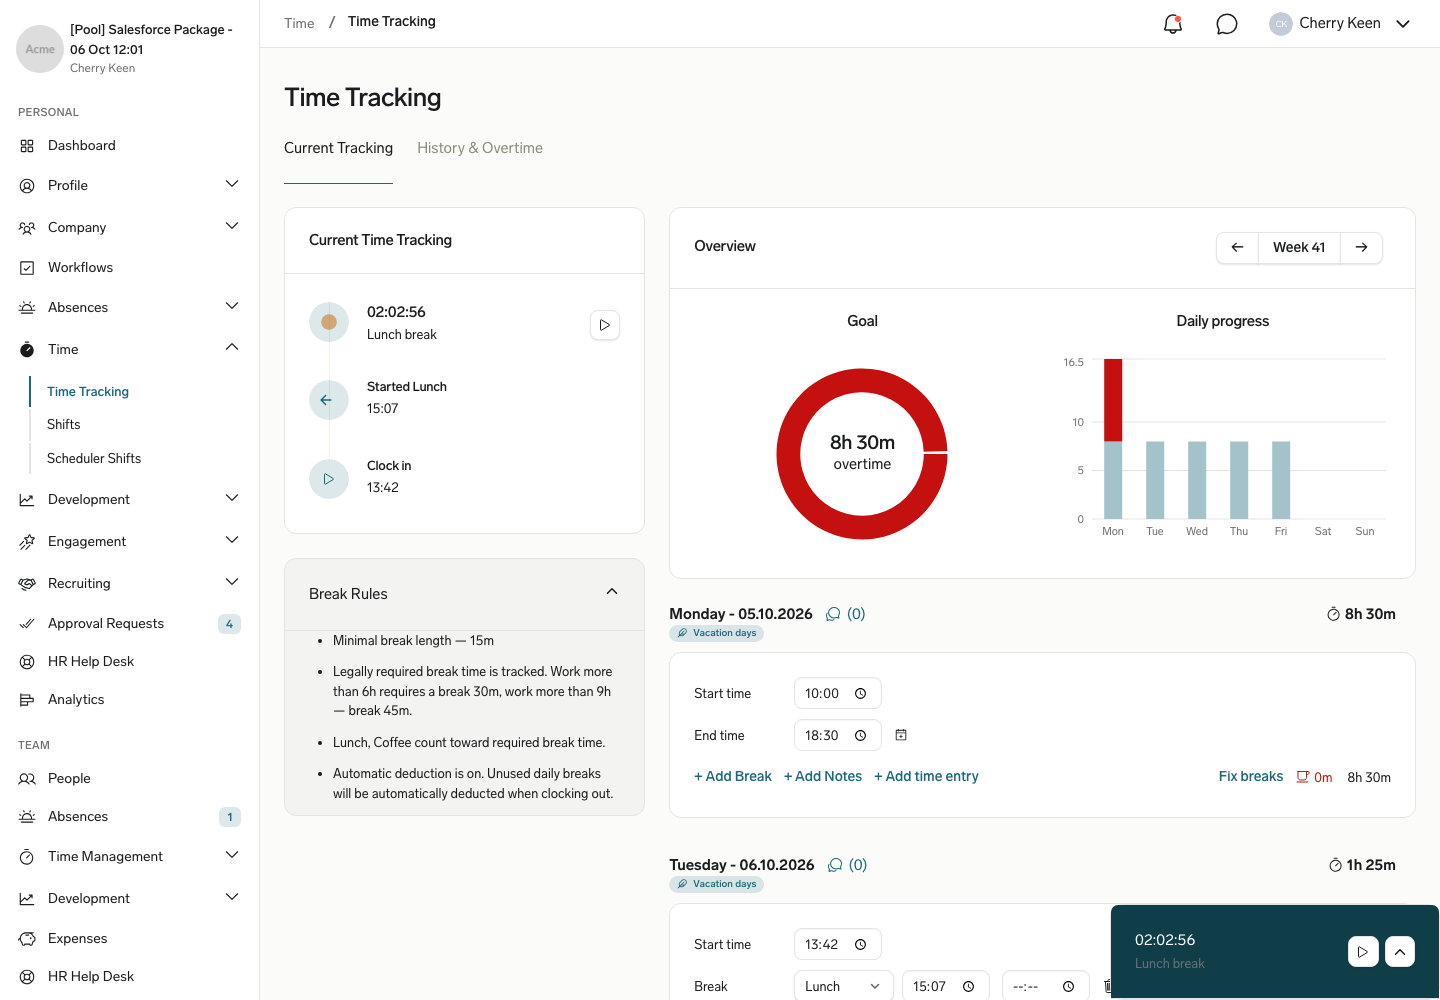Open the notifications bell
The height and width of the screenshot is (1000, 1440).
[1173, 24]
